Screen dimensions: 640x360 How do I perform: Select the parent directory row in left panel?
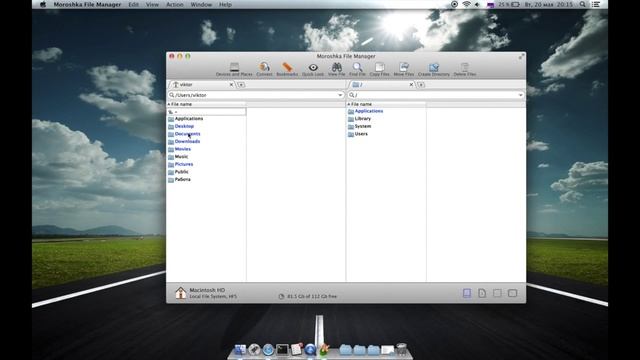(x=207, y=112)
